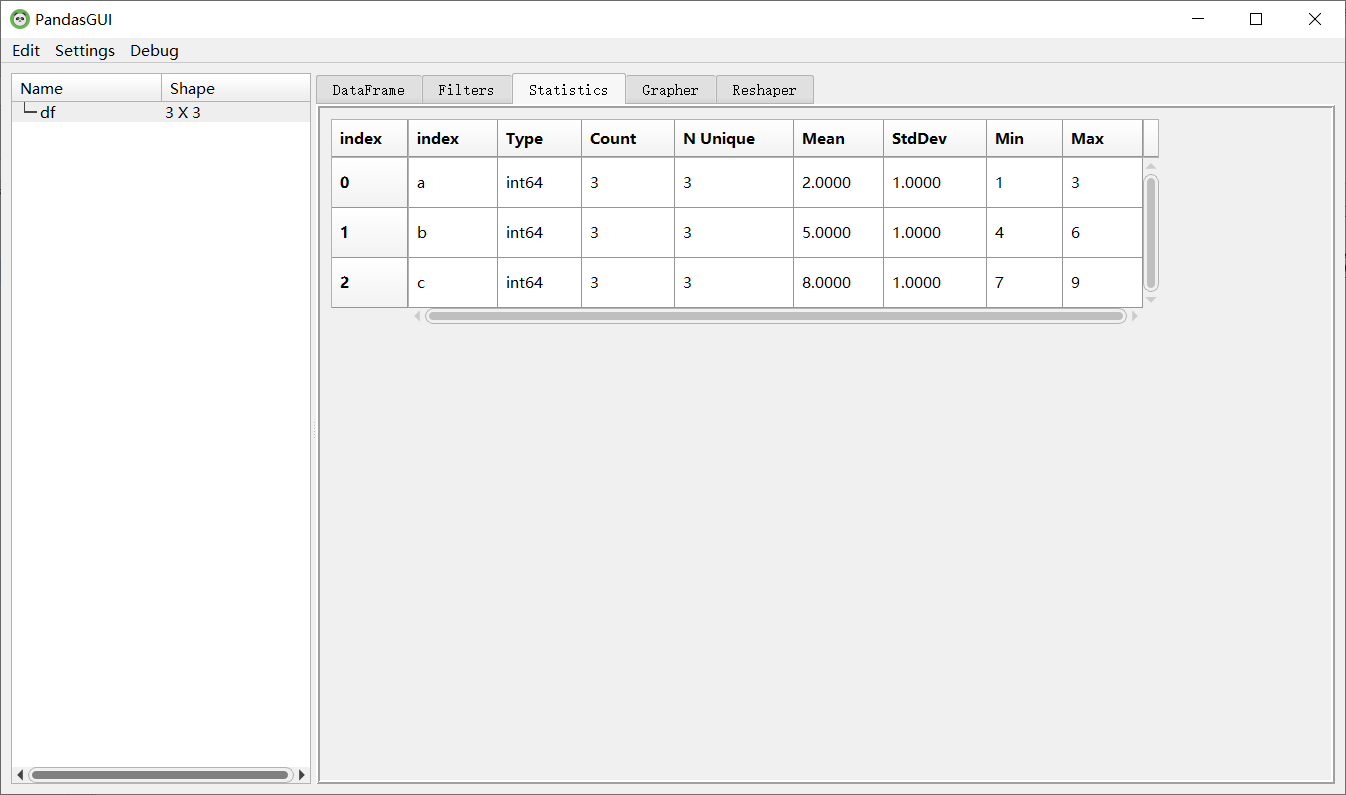Click cell 'c' in index column

[453, 283]
